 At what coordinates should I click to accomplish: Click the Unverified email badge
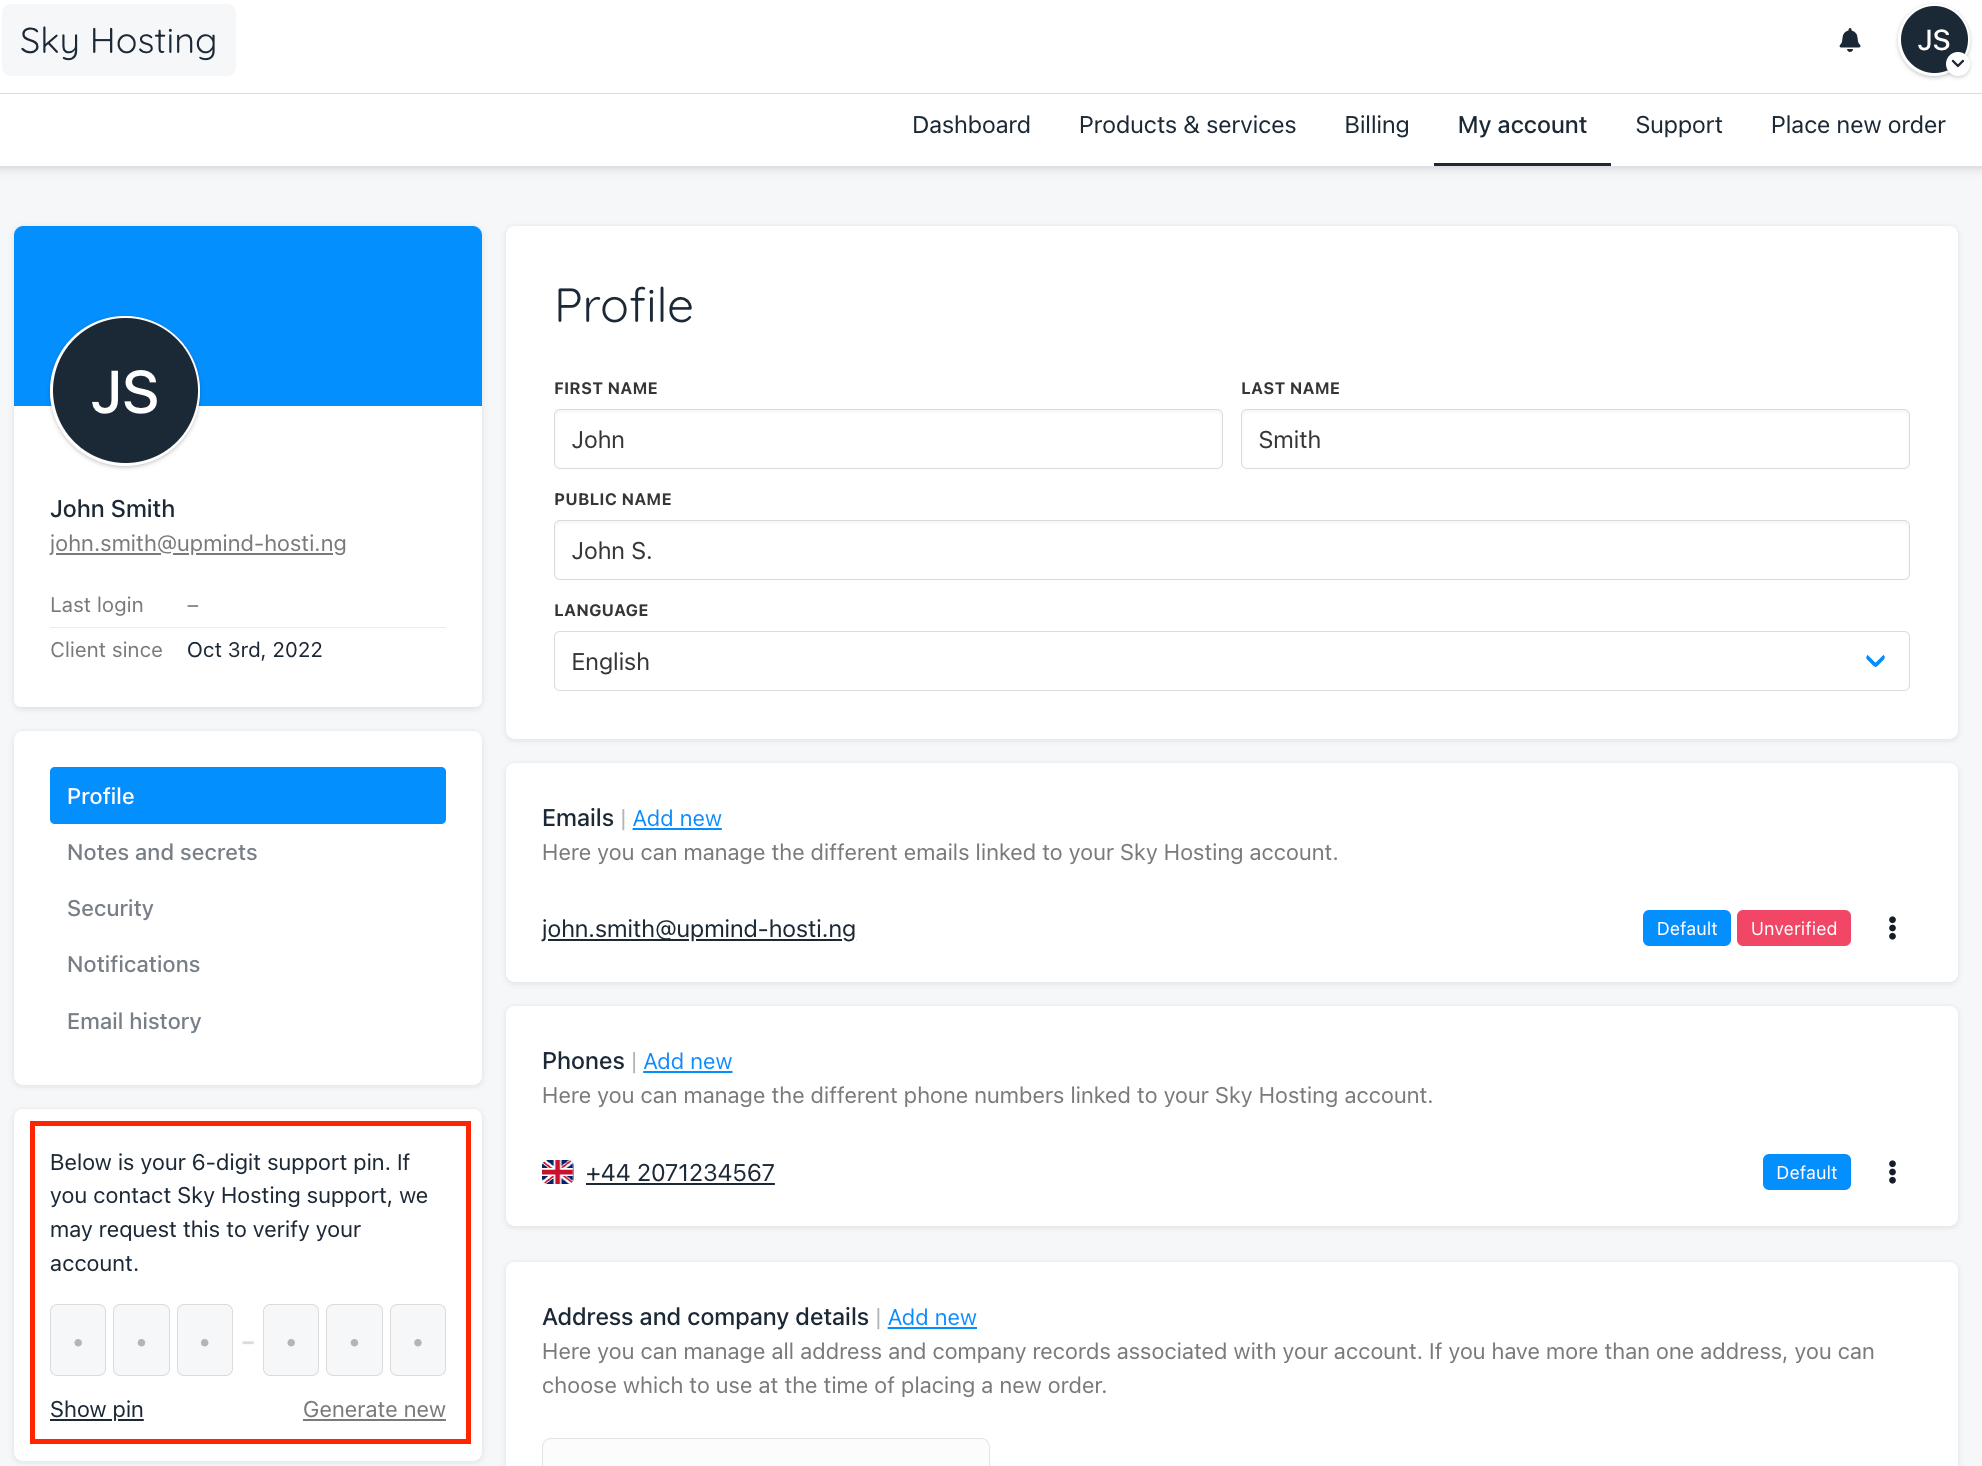(x=1793, y=928)
